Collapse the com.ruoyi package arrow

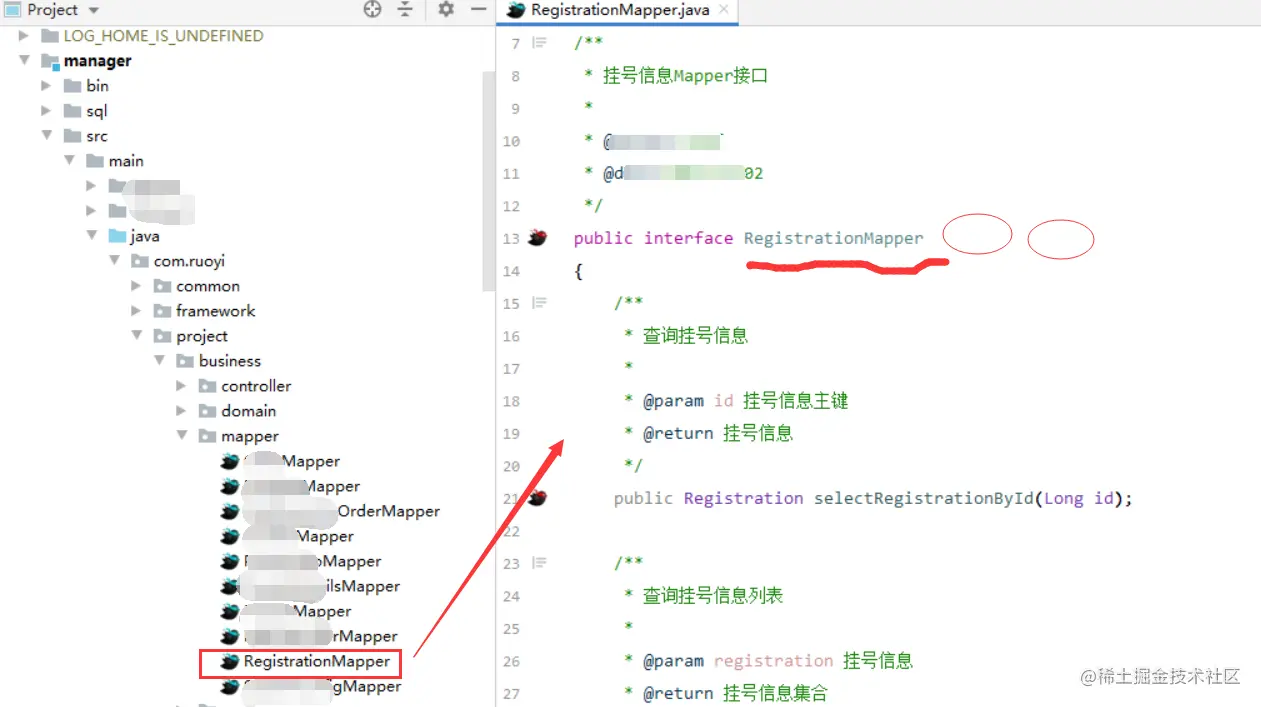pyautogui.click(x=115, y=261)
